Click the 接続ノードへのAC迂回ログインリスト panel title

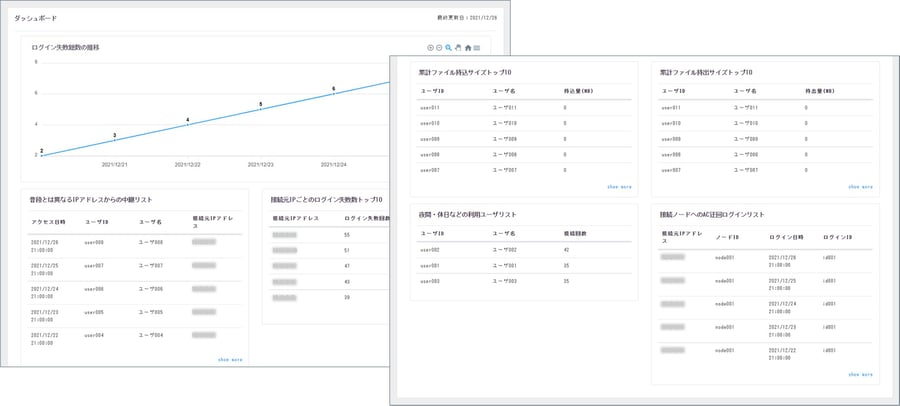tap(712, 215)
